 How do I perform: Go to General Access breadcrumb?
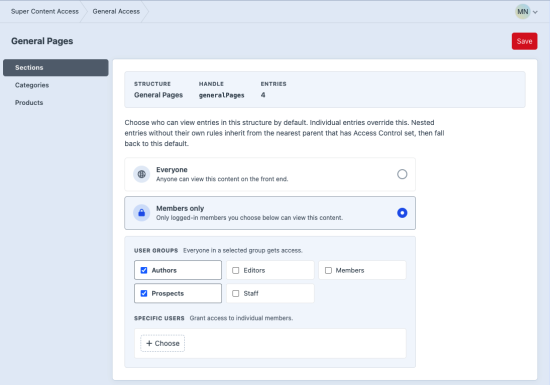click(116, 12)
